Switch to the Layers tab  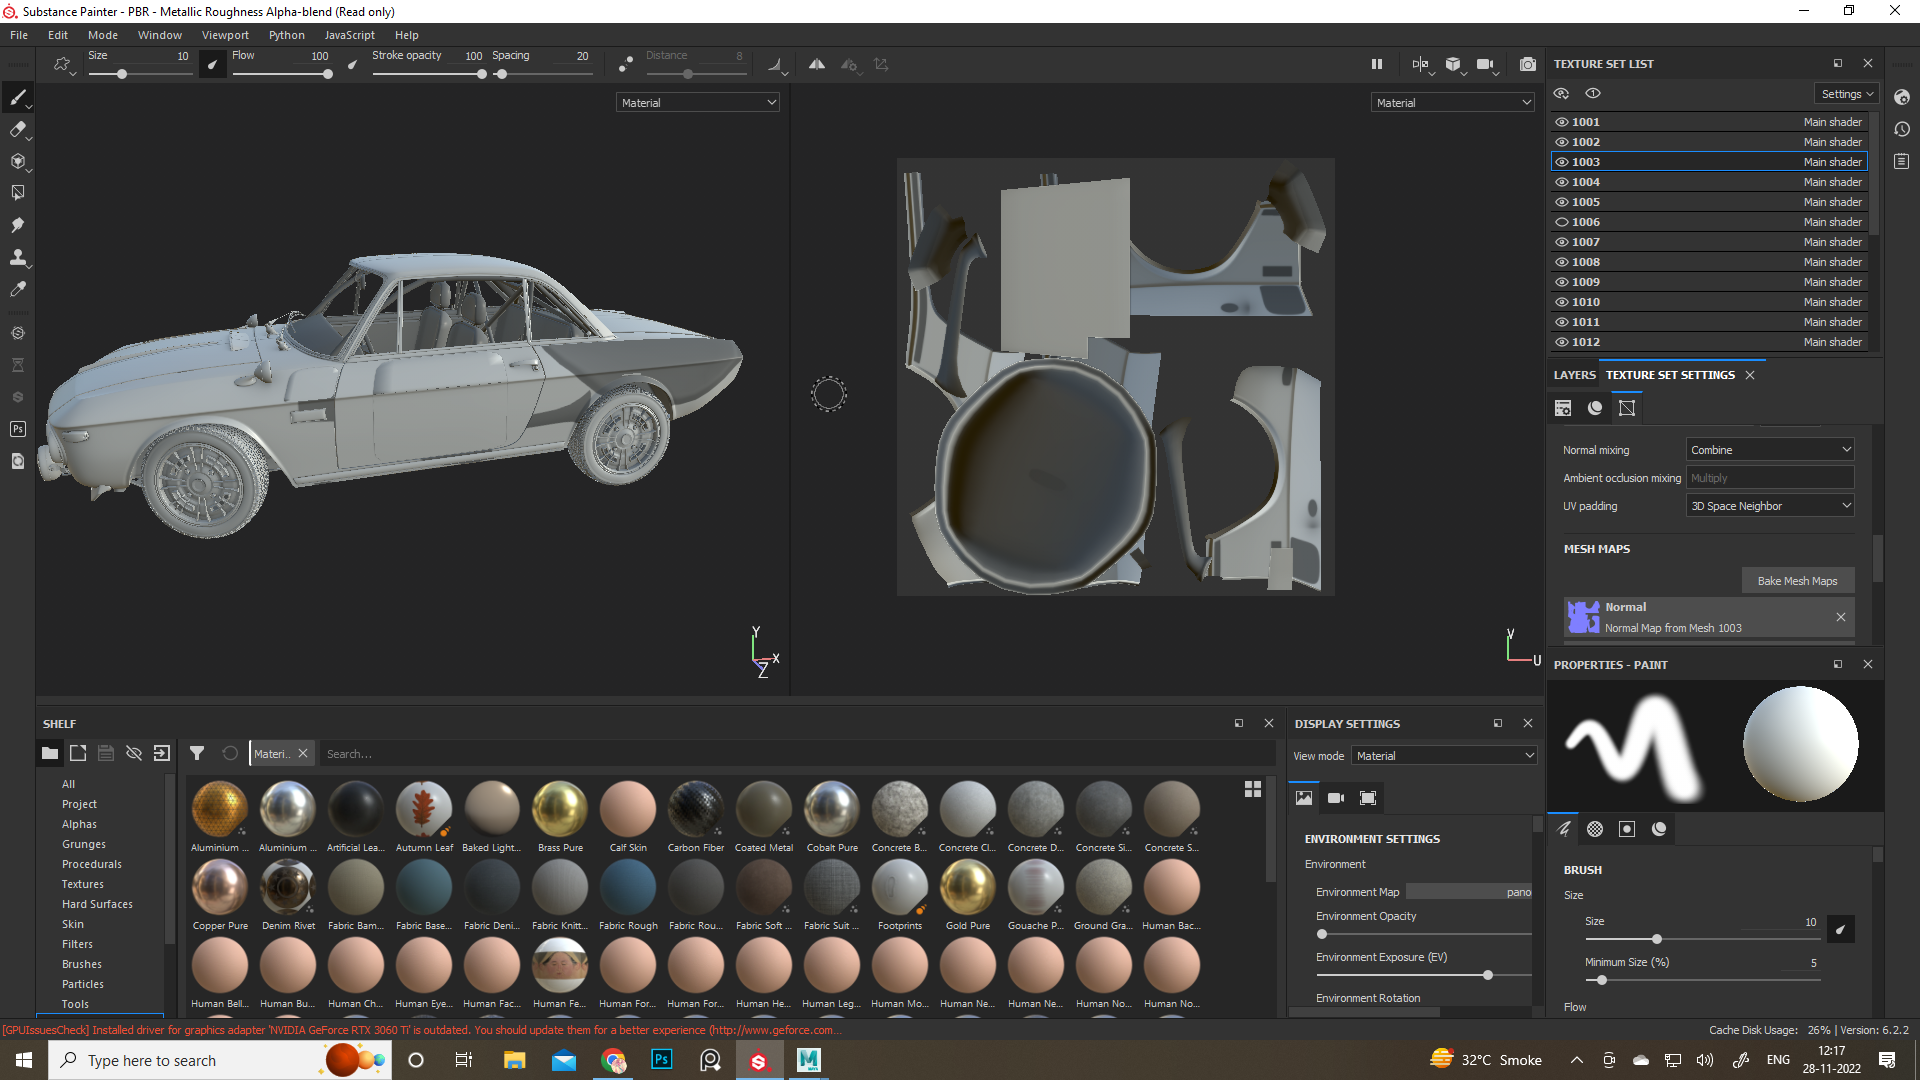1575,375
